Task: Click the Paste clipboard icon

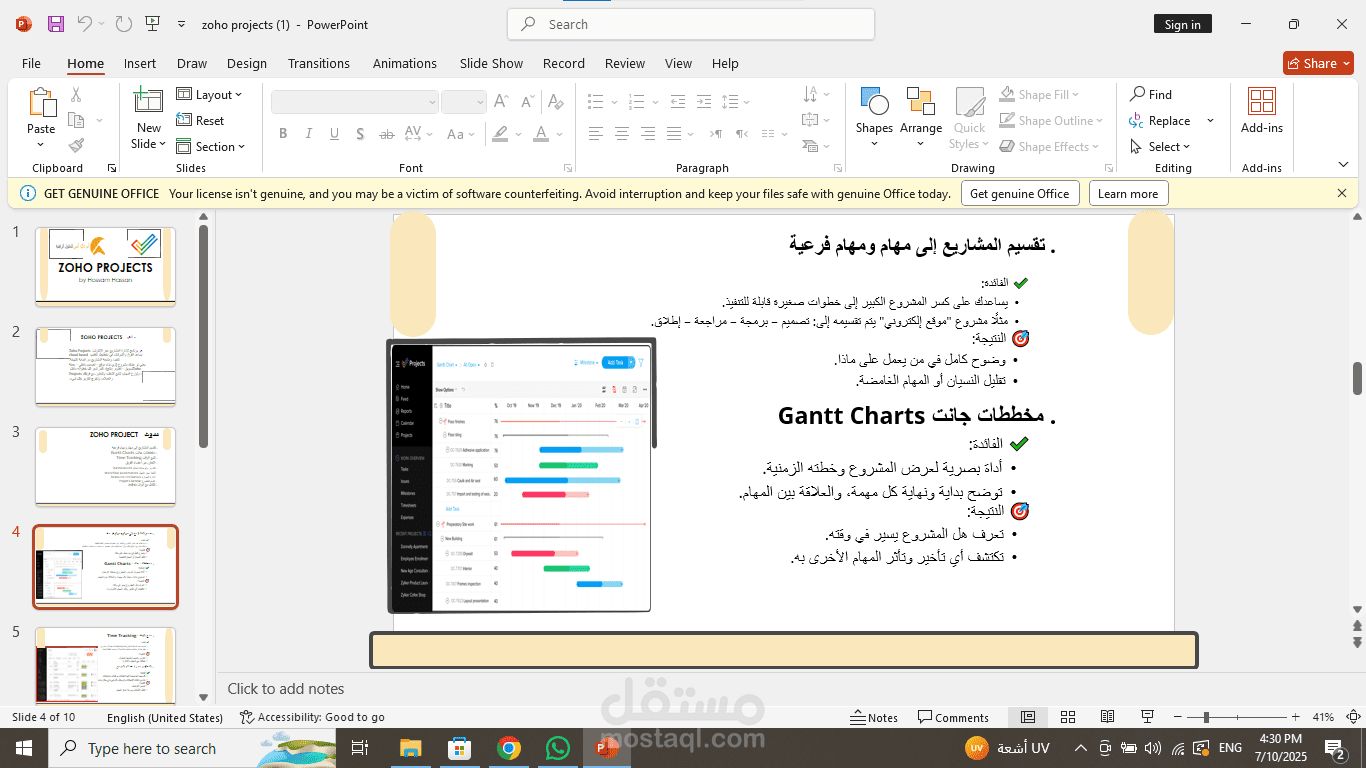Action: pos(41,103)
